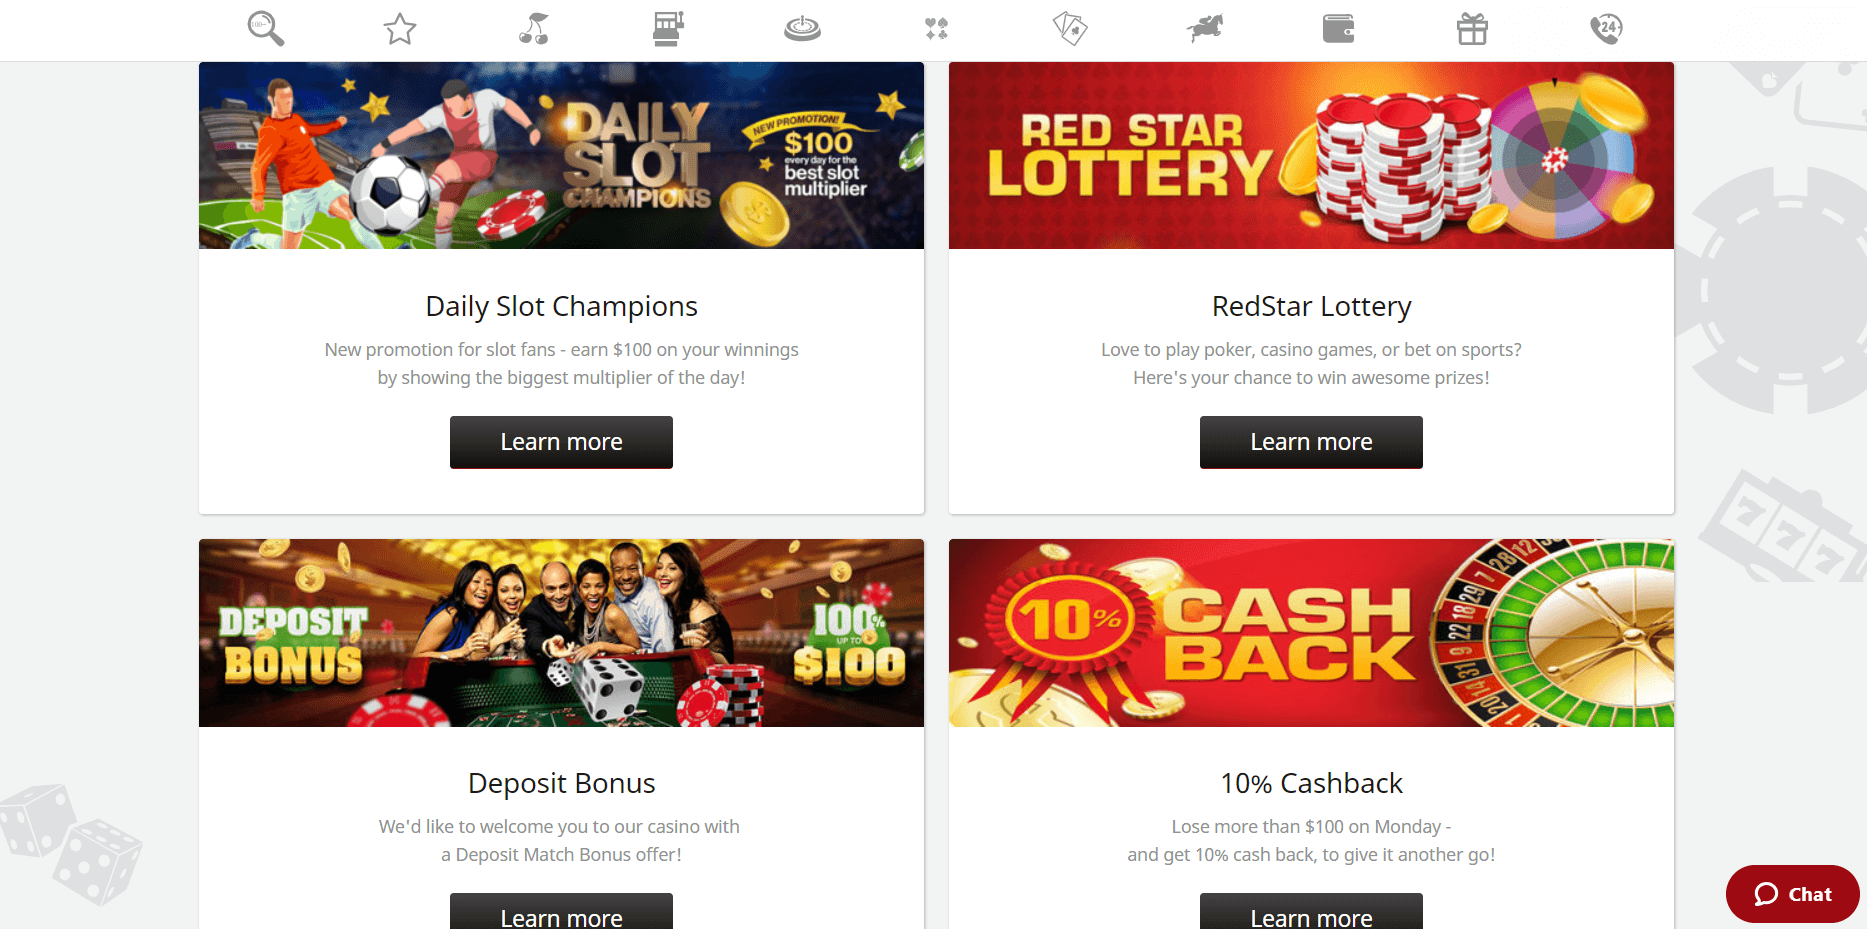Select the cherries games icon
This screenshot has height=929, width=1867.
tap(534, 28)
